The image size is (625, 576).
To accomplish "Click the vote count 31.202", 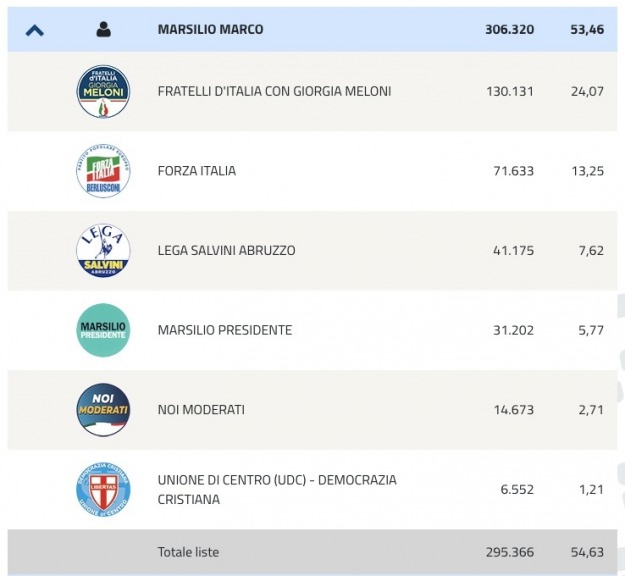I will coord(513,330).
